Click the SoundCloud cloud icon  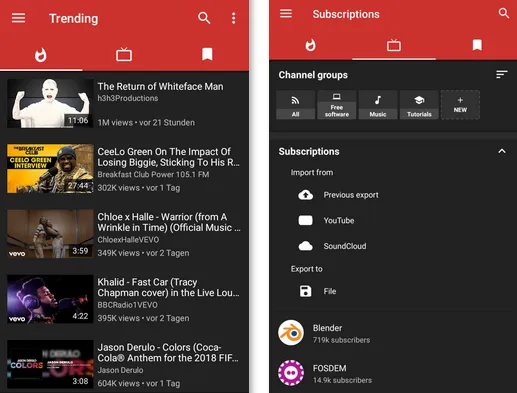click(305, 246)
